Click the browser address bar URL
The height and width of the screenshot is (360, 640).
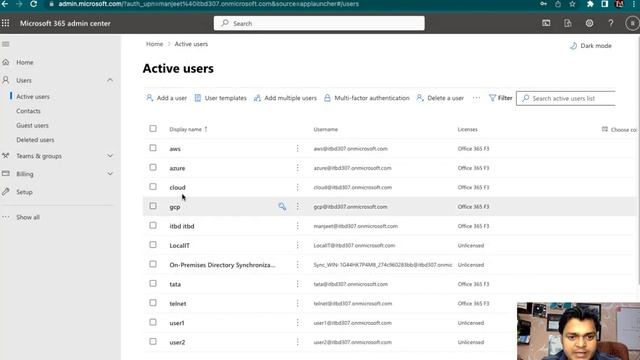[208, 4]
